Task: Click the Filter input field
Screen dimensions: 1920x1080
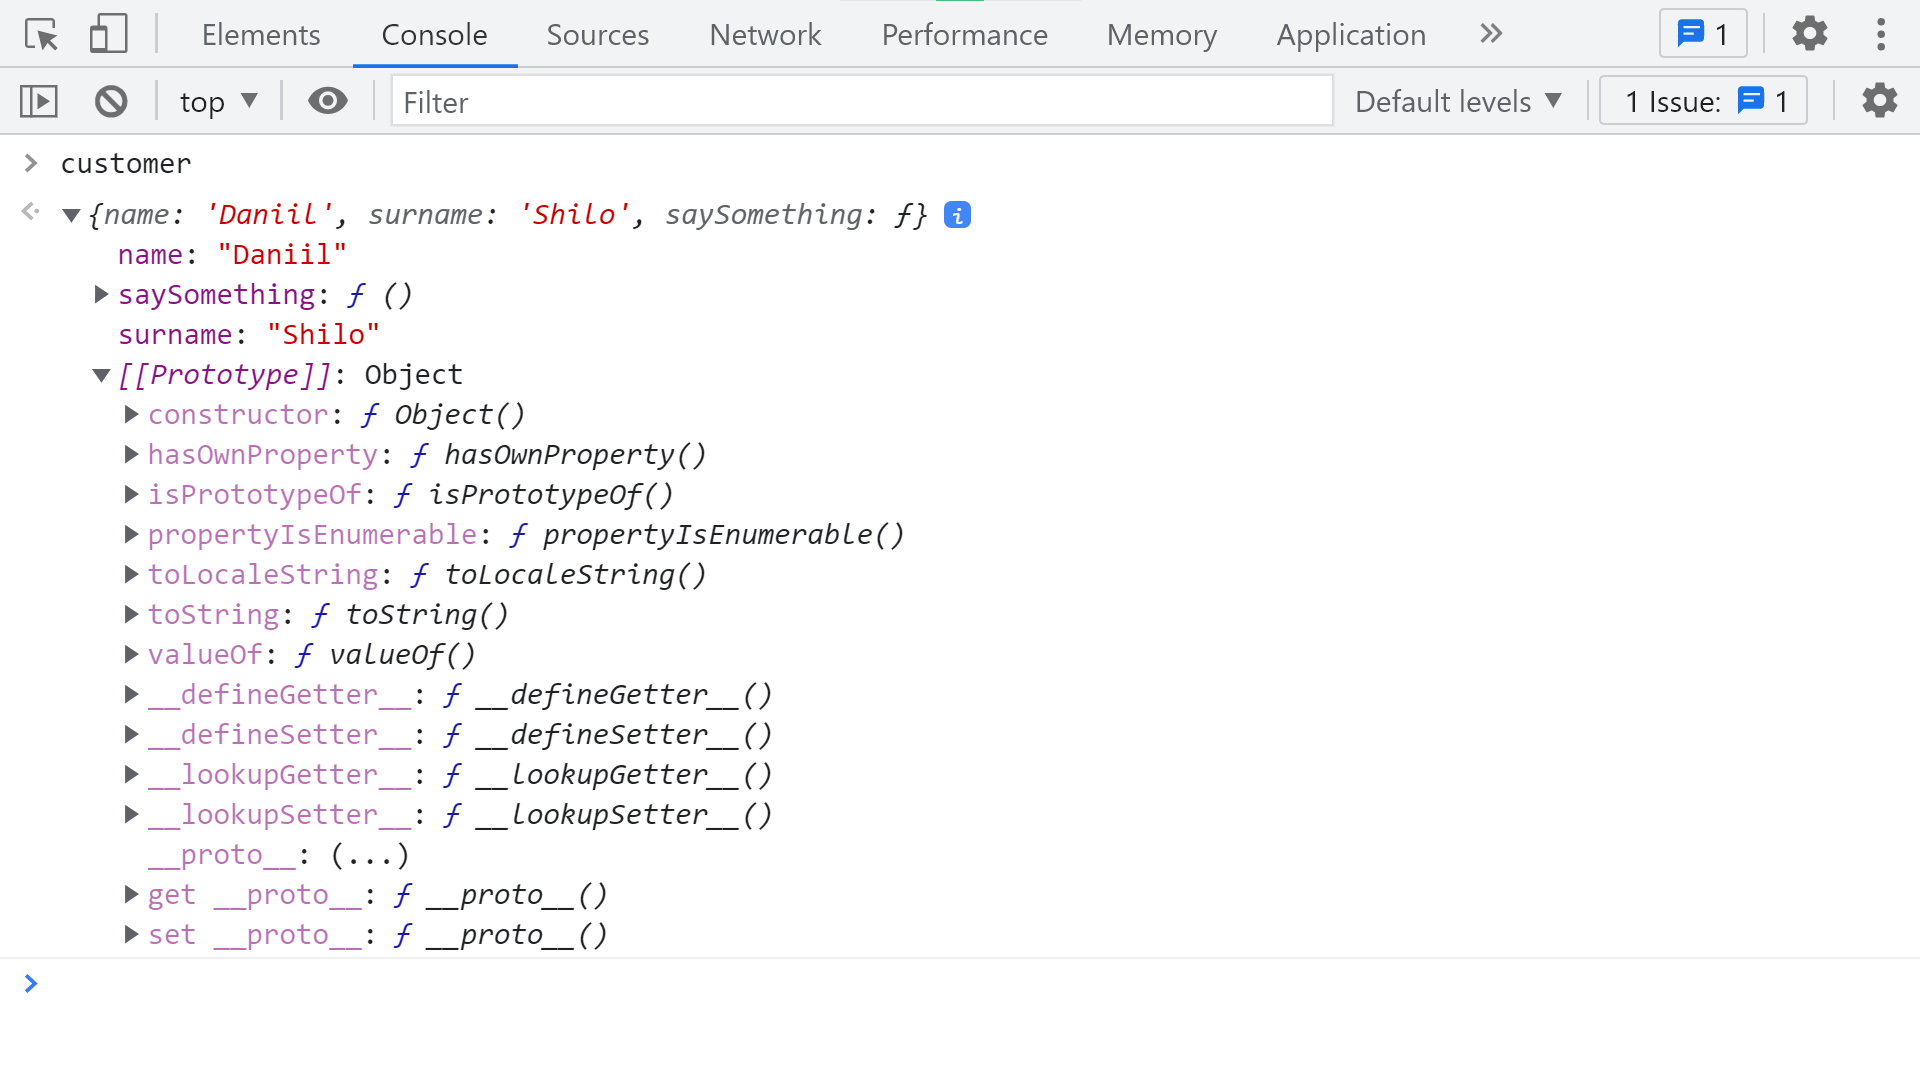Action: 860,101
